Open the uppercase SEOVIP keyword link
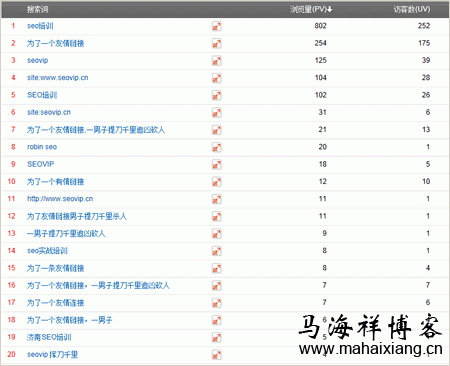This screenshot has width=450, height=366. point(40,164)
